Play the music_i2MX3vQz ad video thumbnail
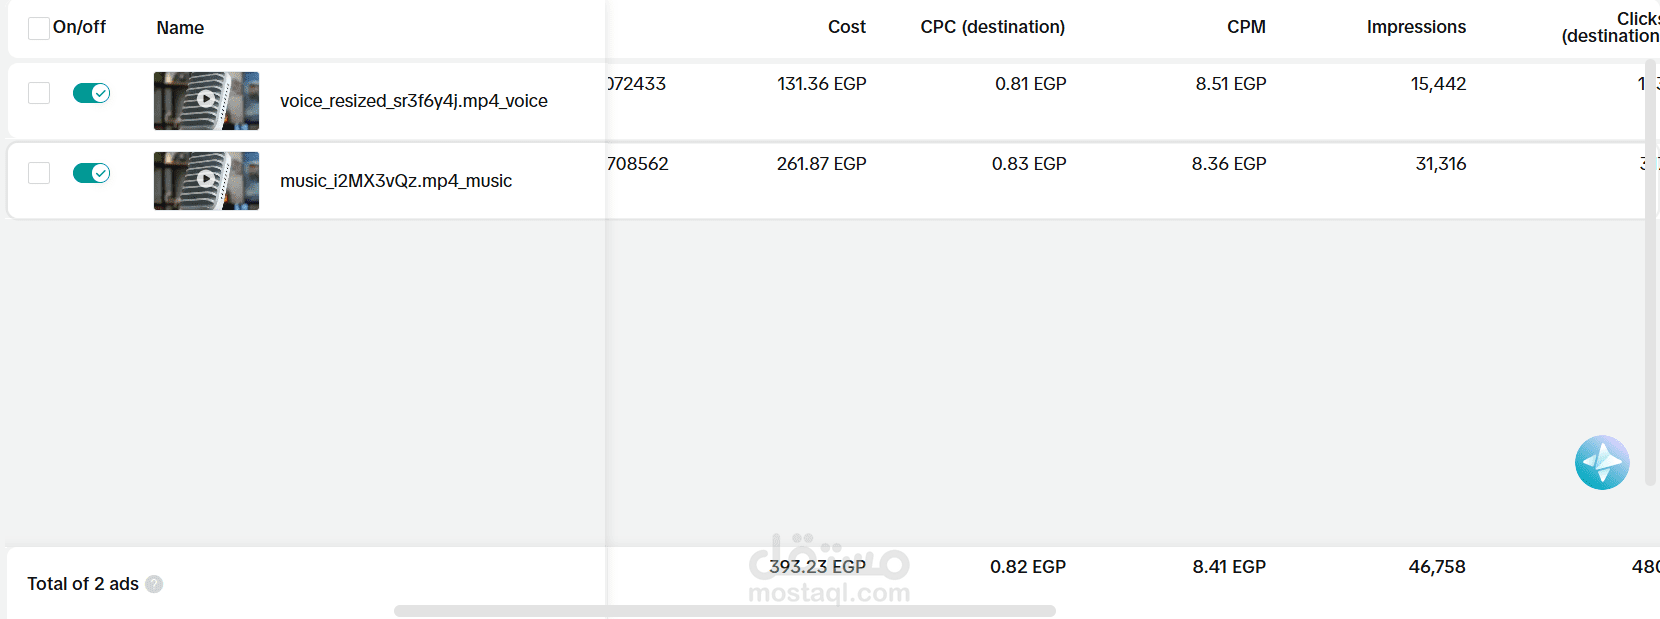The width and height of the screenshot is (1660, 619). tap(206, 180)
